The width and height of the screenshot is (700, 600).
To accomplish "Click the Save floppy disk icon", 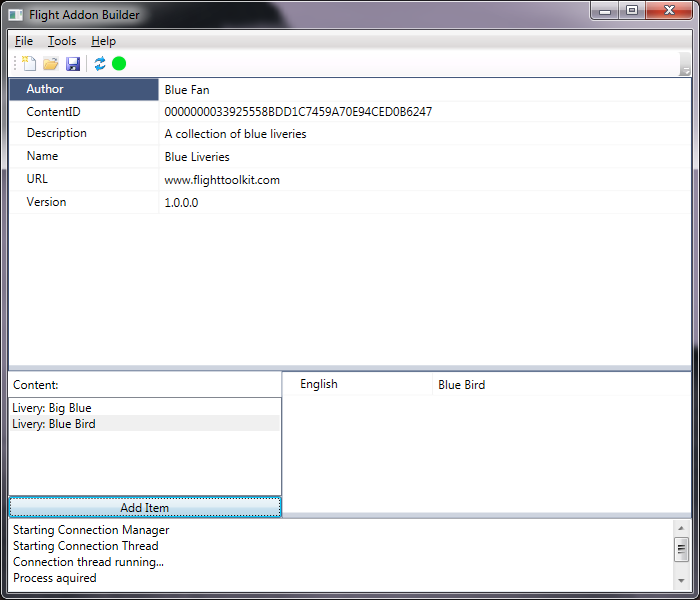I will coord(73,64).
